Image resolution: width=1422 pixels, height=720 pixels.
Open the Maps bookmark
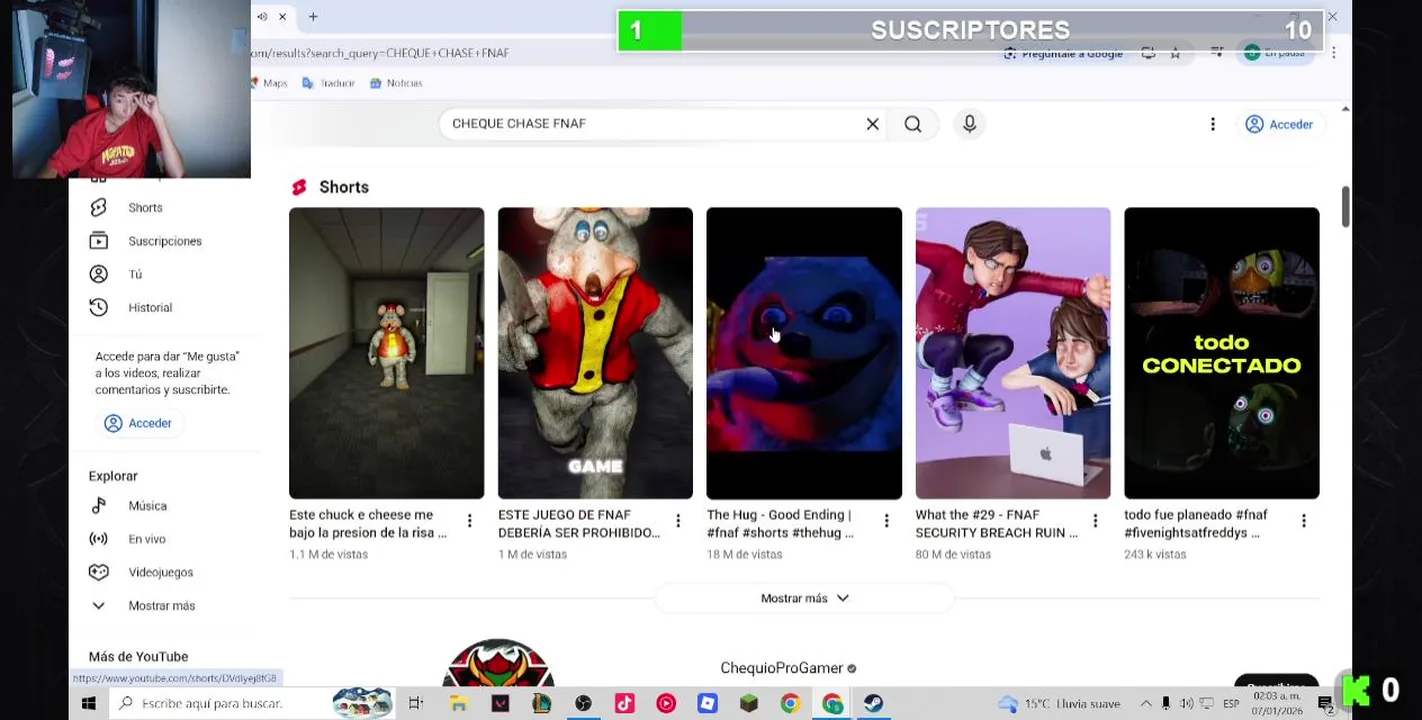pos(270,83)
